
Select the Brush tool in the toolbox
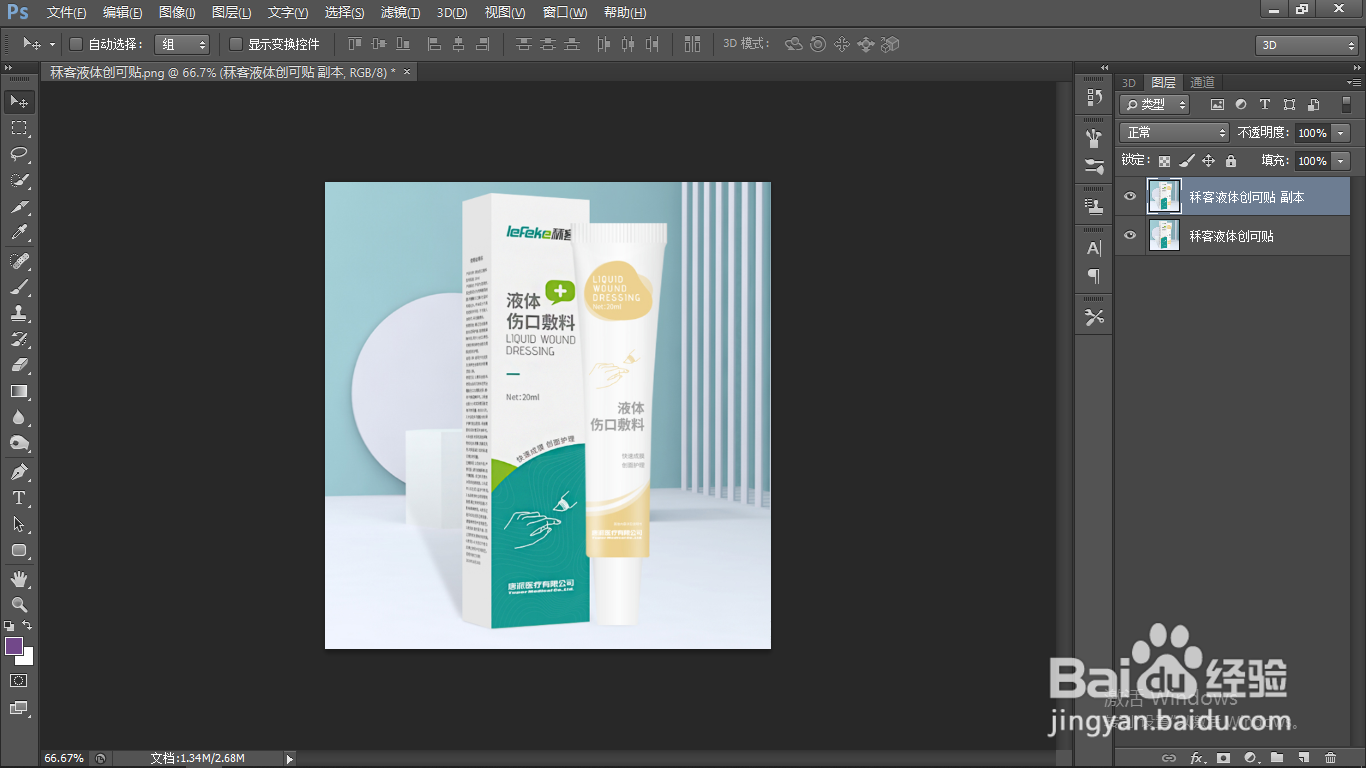(19, 287)
